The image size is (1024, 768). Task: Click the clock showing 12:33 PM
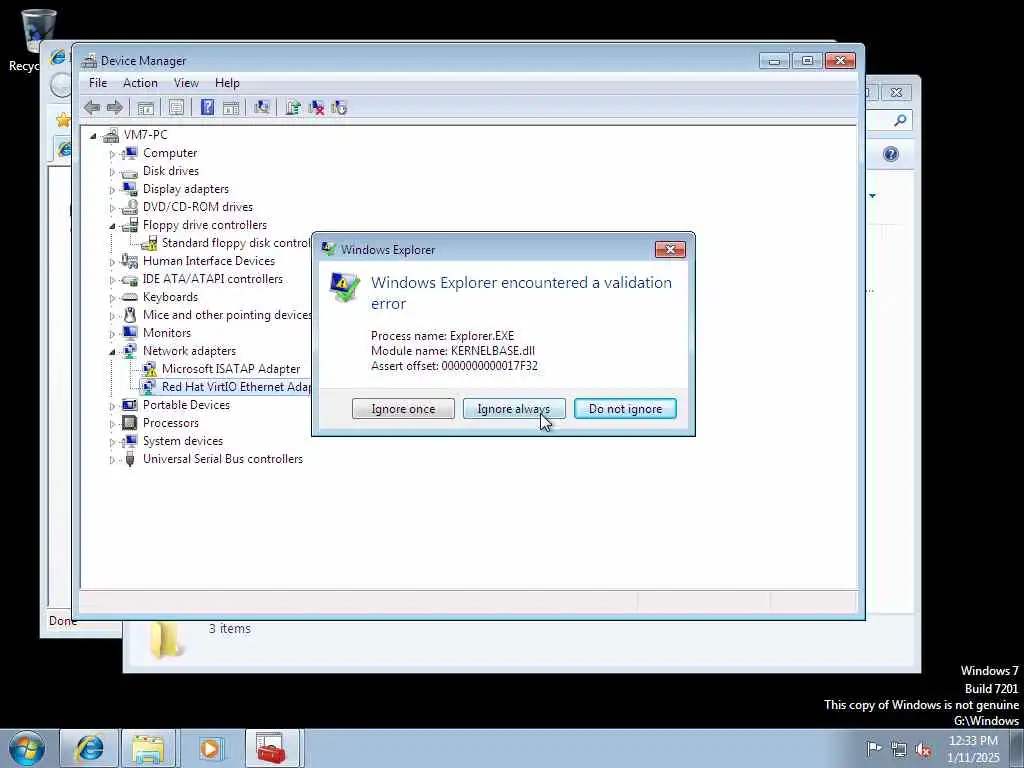pos(973,741)
